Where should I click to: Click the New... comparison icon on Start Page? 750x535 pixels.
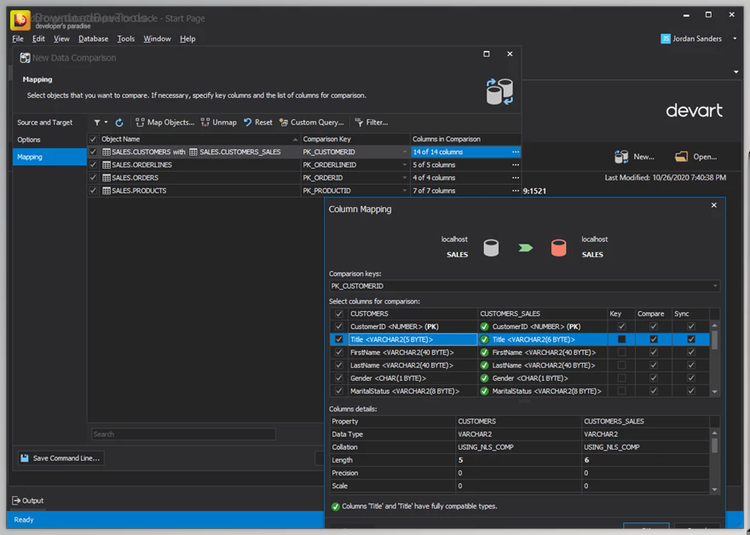[x=621, y=157]
